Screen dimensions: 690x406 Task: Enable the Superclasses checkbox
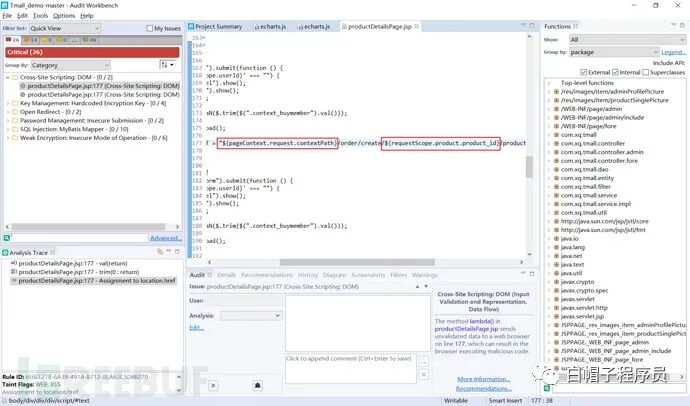pyautogui.click(x=646, y=72)
